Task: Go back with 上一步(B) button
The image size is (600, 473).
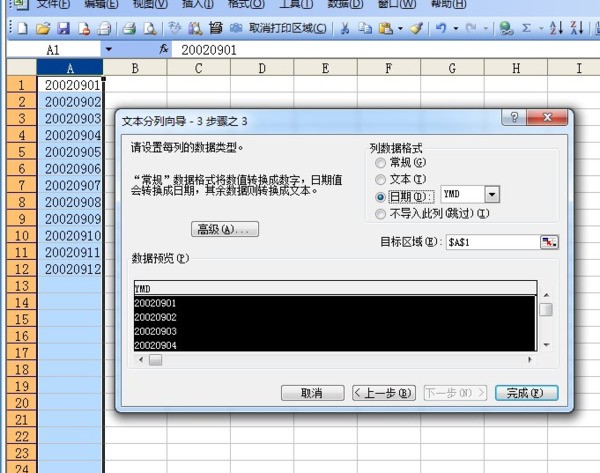Action: [x=383, y=393]
